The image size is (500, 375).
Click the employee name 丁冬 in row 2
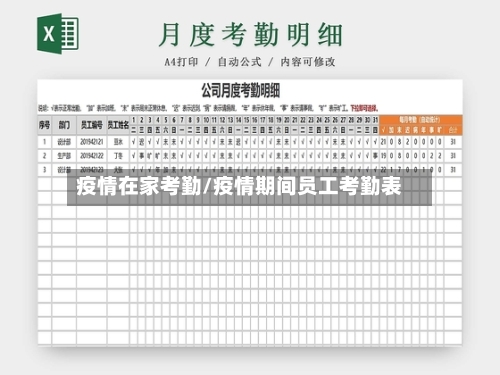[x=118, y=156]
